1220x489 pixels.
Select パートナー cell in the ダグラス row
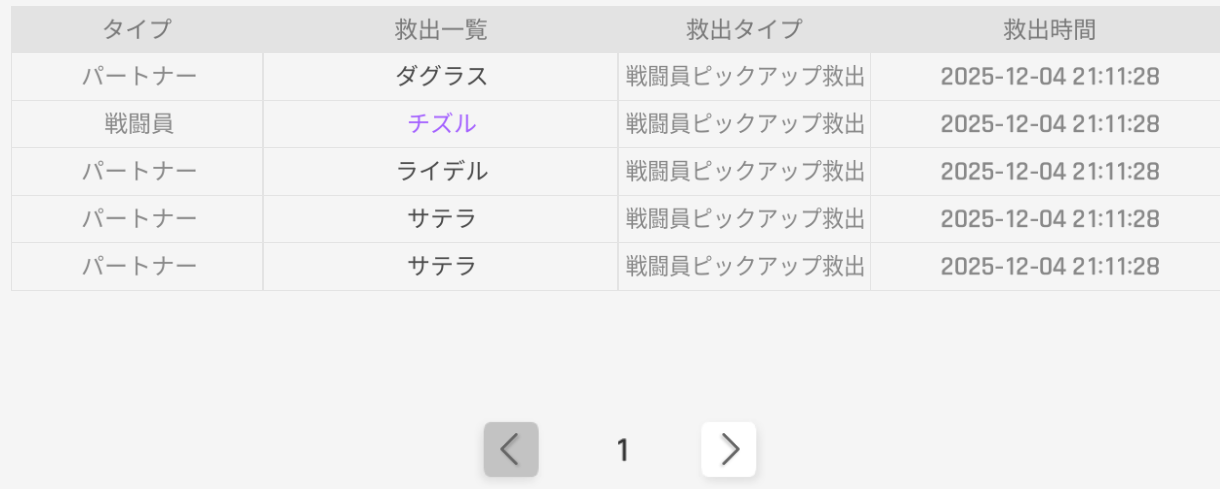(138, 76)
